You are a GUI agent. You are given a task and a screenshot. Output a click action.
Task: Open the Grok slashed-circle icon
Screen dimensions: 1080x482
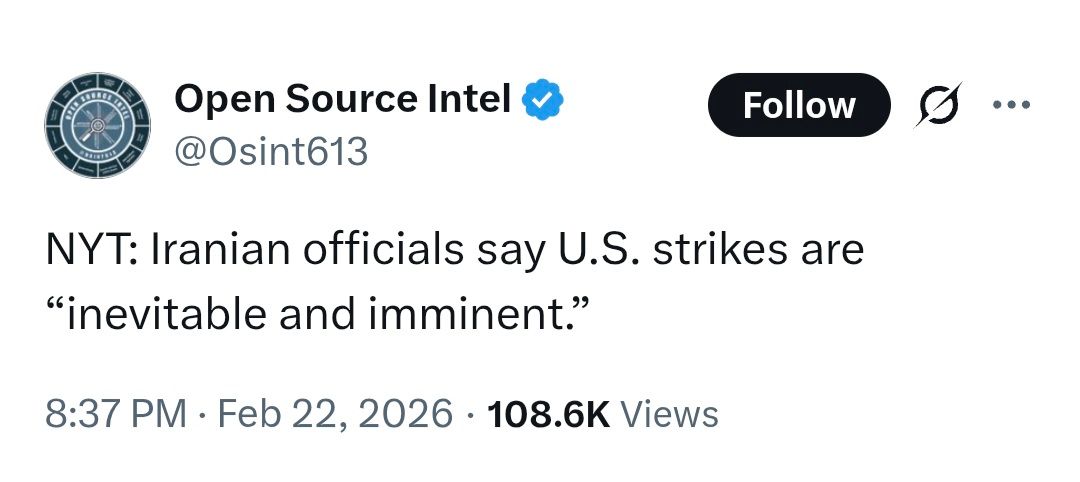coord(937,105)
